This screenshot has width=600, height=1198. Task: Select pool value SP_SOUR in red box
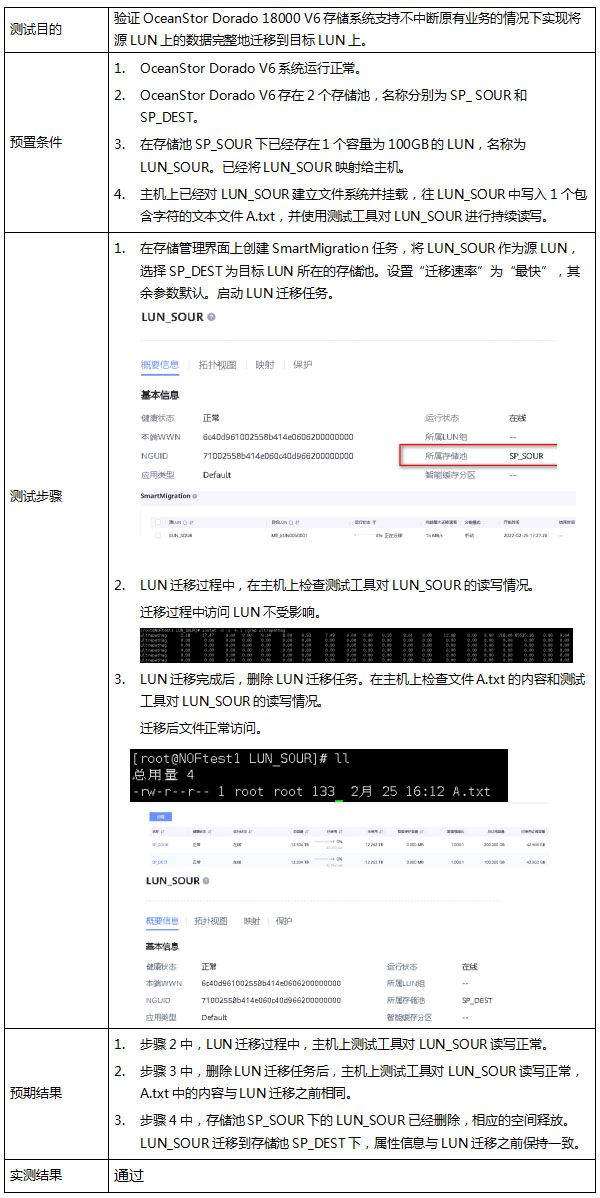tap(526, 456)
